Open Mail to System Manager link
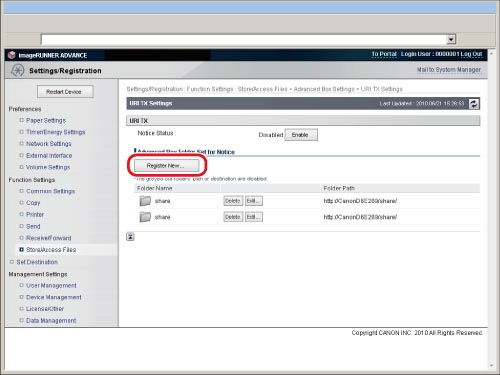Image resolution: width=500 pixels, height=375 pixels. pos(449,70)
